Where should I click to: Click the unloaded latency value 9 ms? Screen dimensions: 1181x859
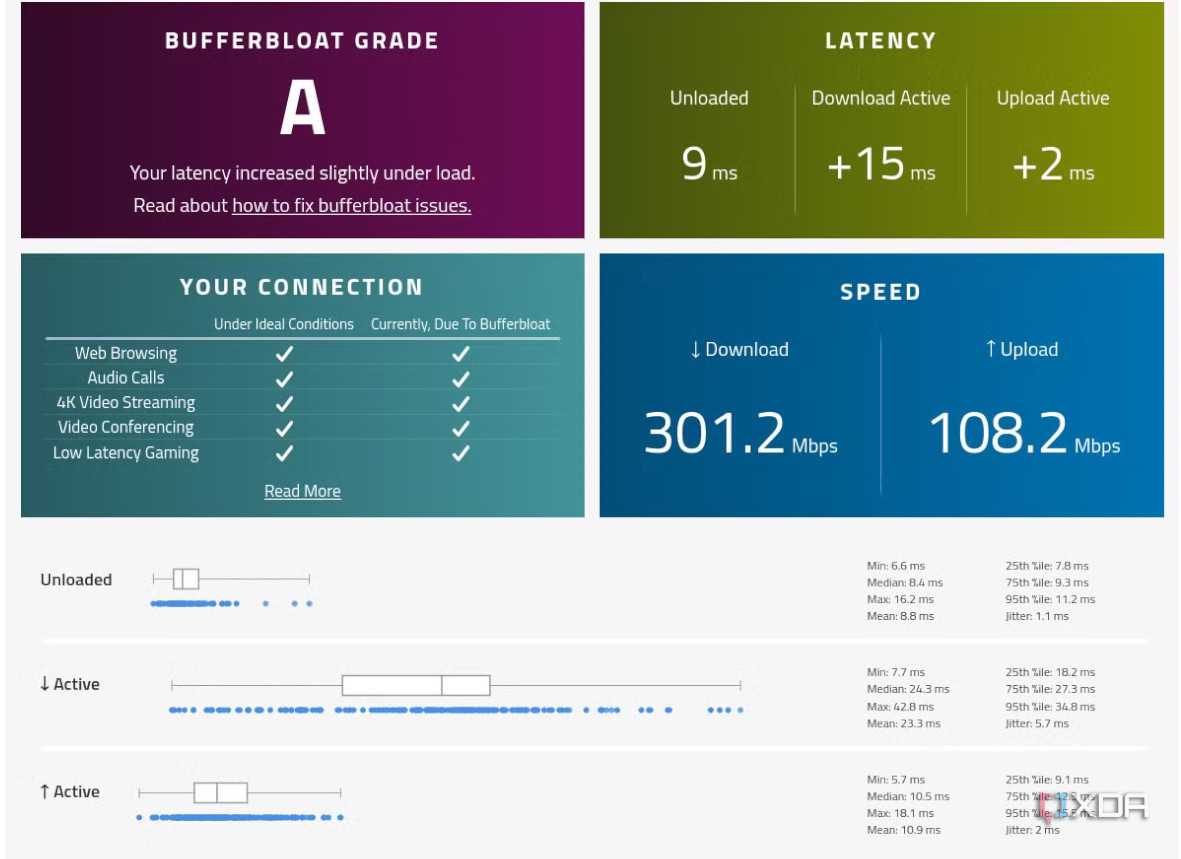click(x=709, y=165)
